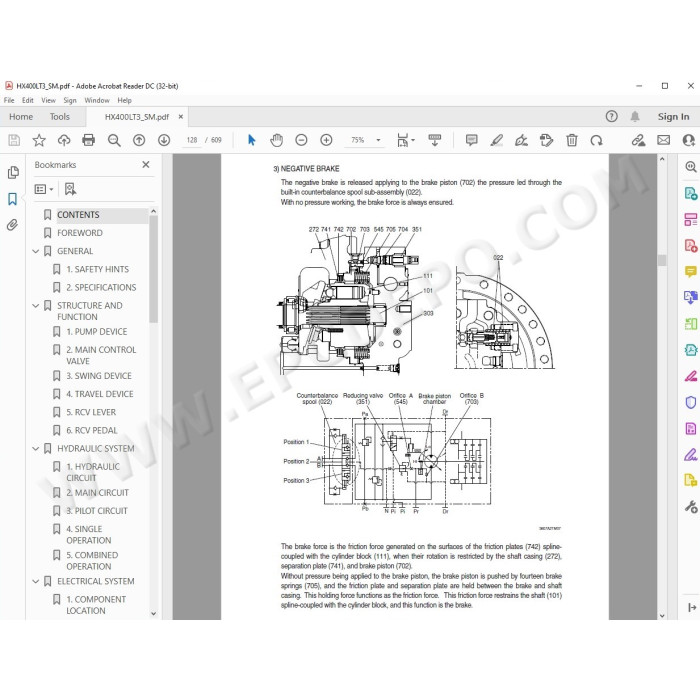Open Find text magnifier icon

click(114, 140)
